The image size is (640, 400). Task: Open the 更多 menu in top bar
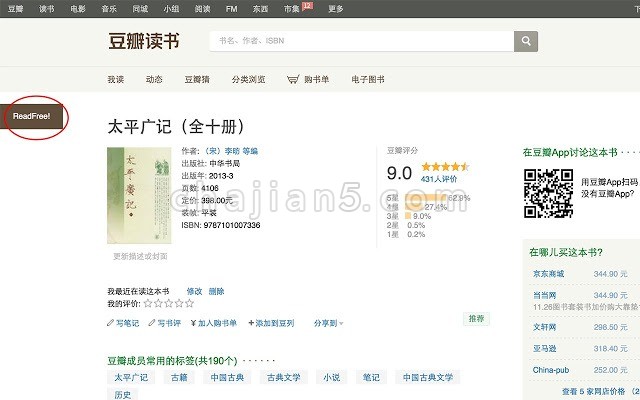point(336,9)
